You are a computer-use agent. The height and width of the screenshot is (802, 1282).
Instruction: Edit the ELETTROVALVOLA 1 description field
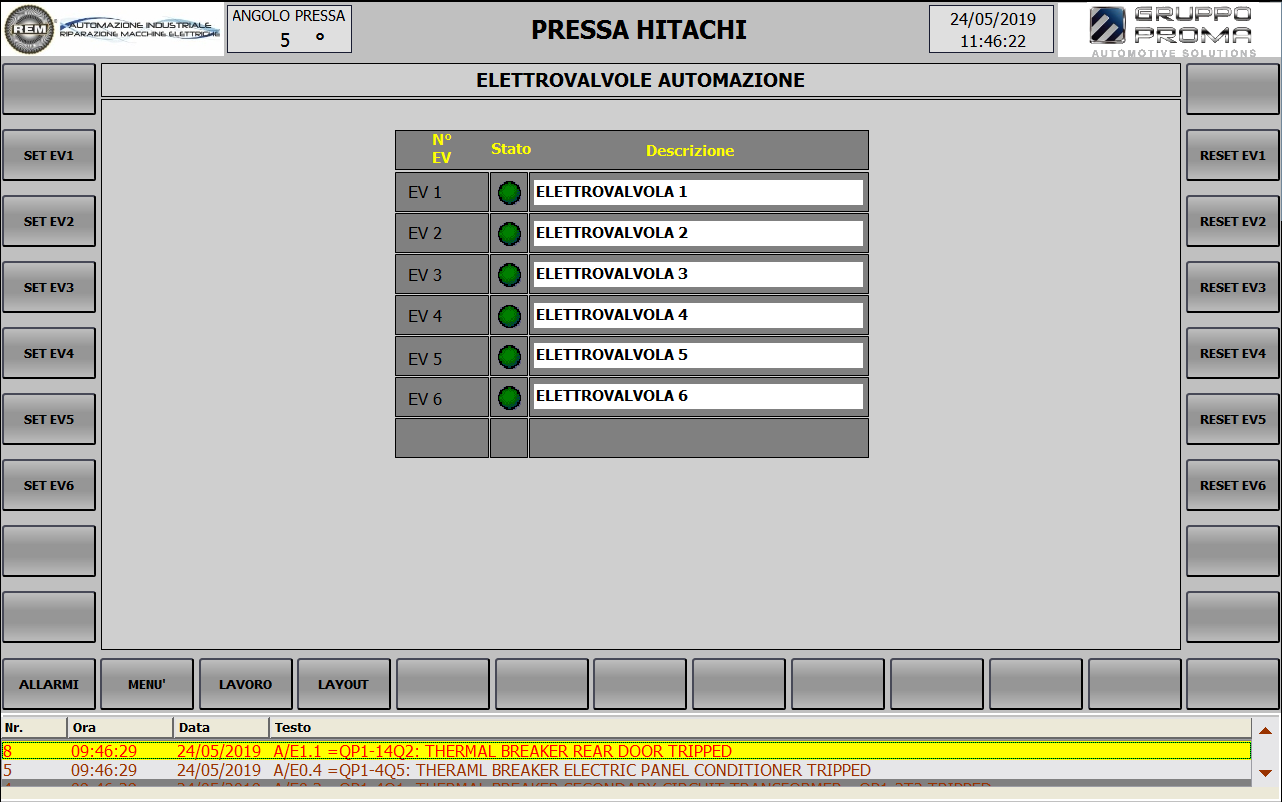point(698,192)
